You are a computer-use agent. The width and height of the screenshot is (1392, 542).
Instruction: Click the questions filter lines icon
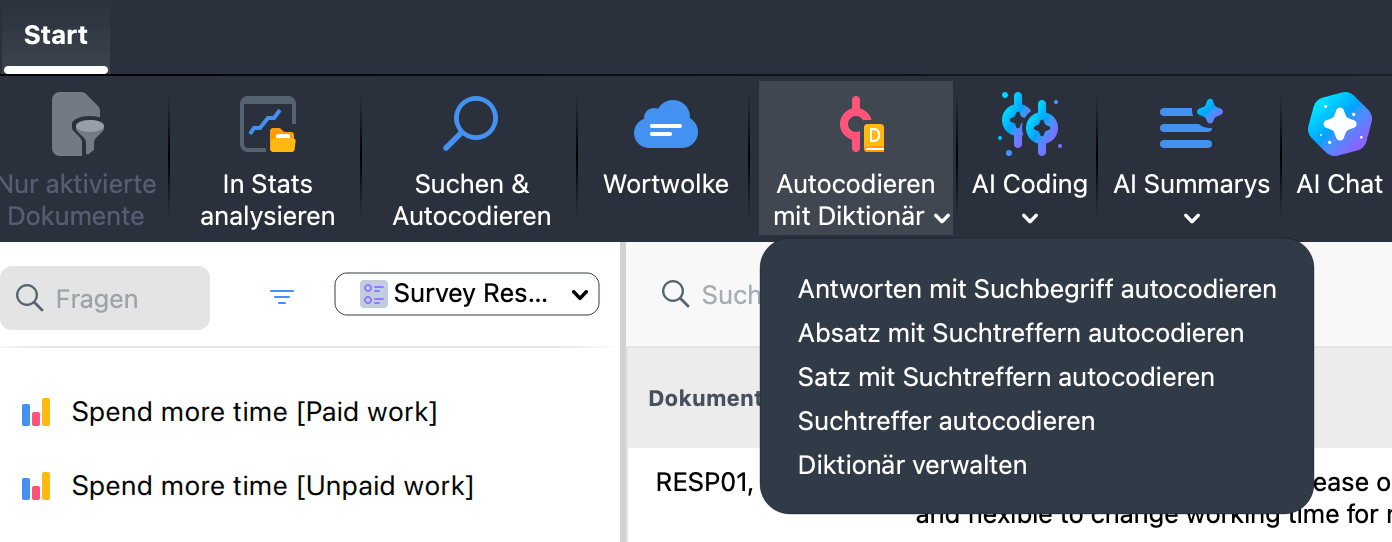click(x=282, y=297)
